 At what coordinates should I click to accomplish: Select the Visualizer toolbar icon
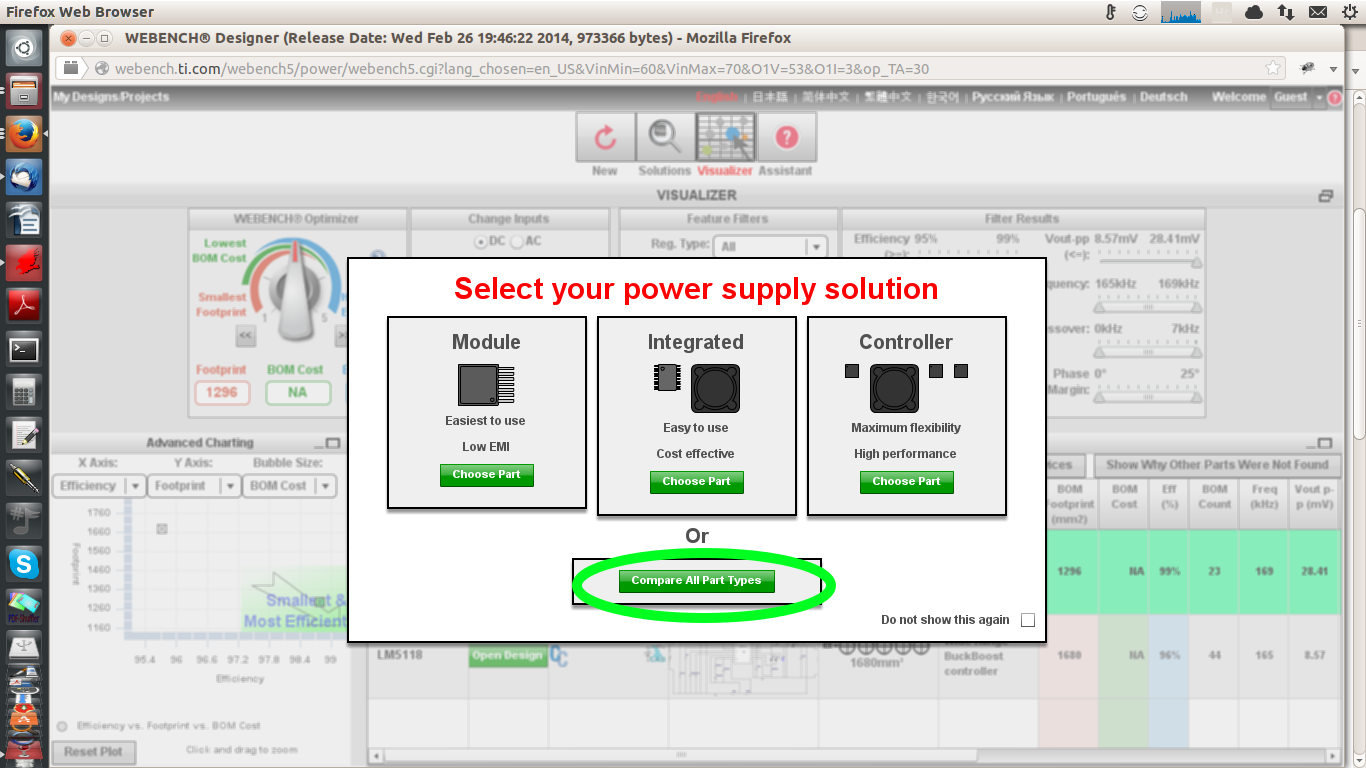click(x=725, y=137)
